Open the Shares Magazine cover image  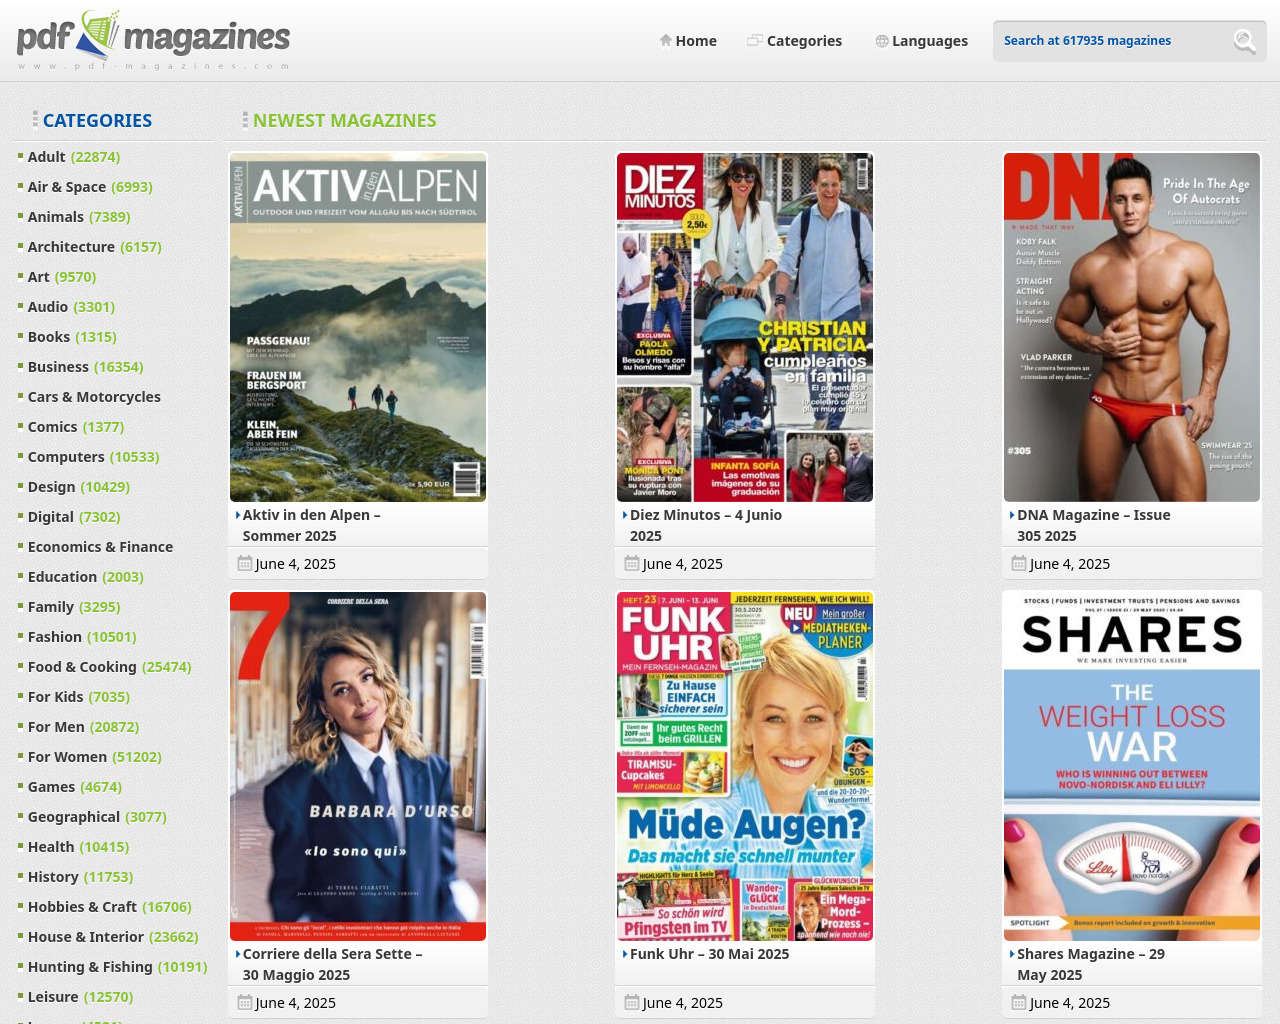point(1132,766)
